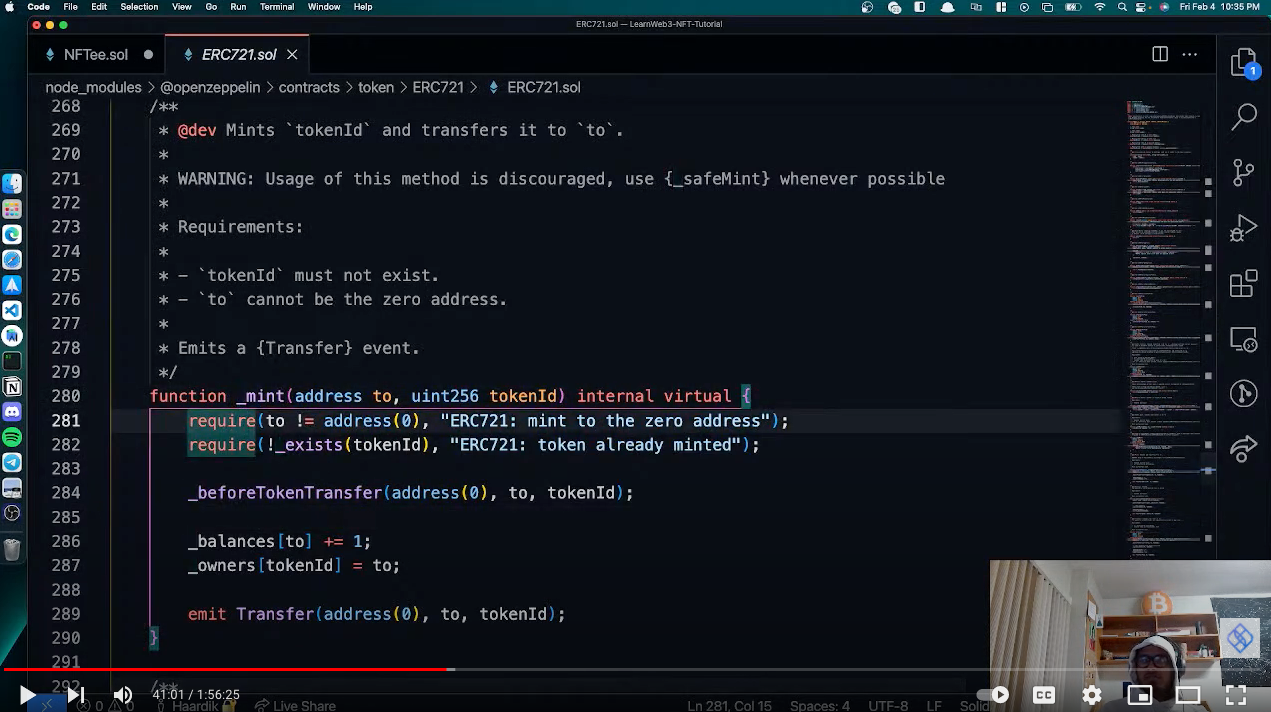Open the Source Control view
The image size is (1271, 712).
[x=1243, y=172]
